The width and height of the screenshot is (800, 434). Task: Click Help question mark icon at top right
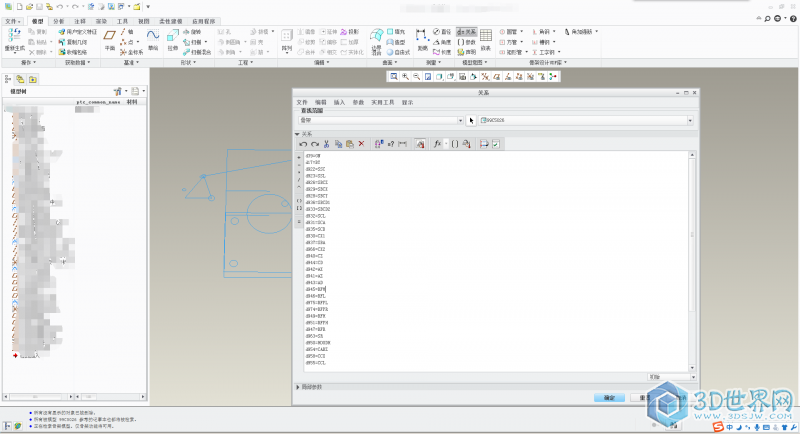coord(793,19)
